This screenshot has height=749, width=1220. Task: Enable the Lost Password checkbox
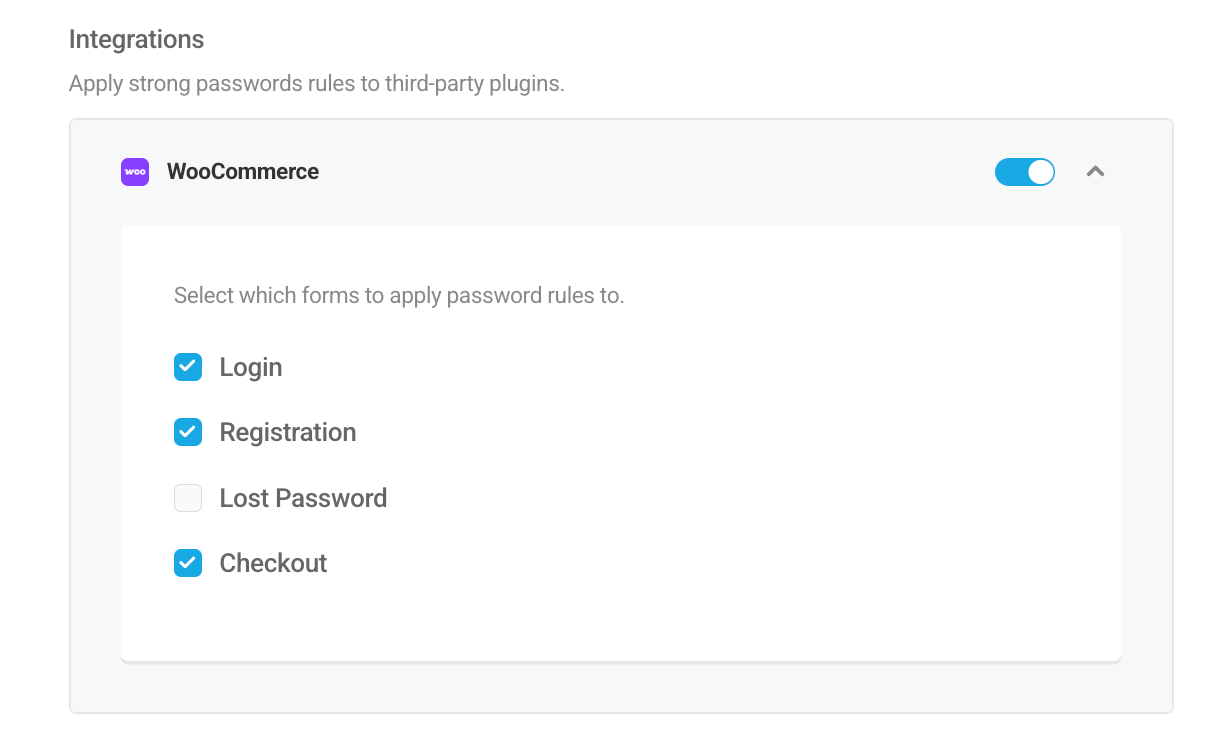(x=188, y=498)
